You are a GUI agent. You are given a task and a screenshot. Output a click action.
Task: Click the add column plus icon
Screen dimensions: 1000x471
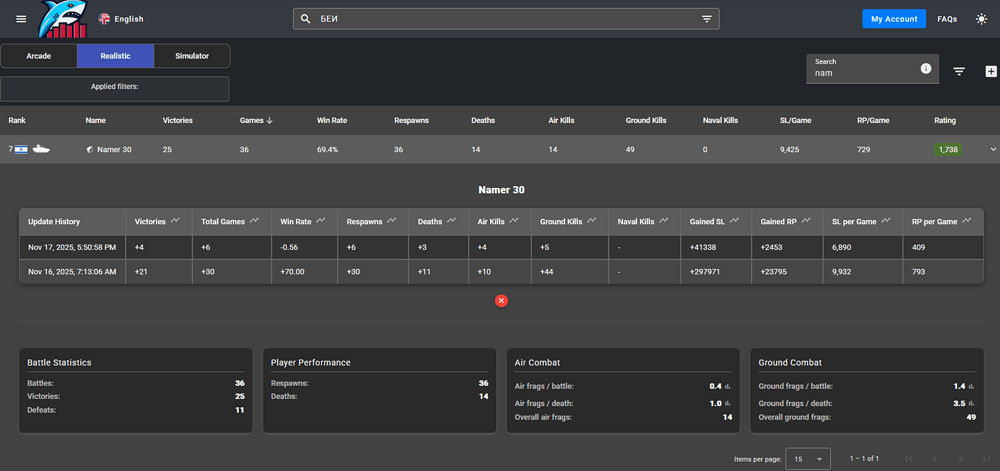coord(990,71)
